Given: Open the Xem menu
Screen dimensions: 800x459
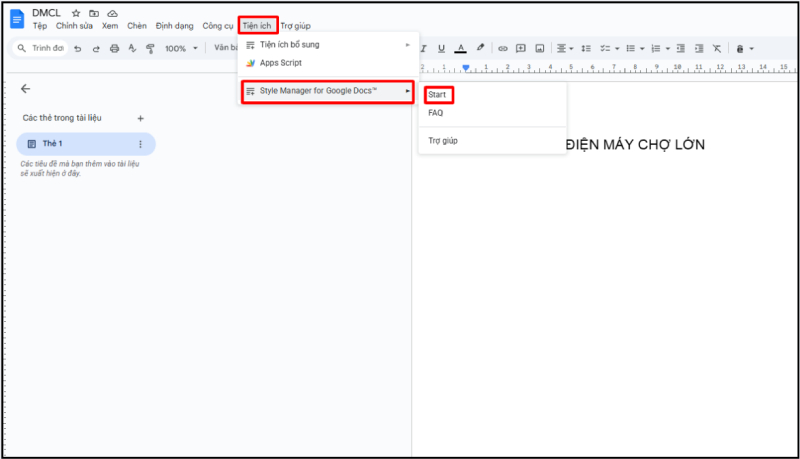Looking at the screenshot, I should [110, 26].
